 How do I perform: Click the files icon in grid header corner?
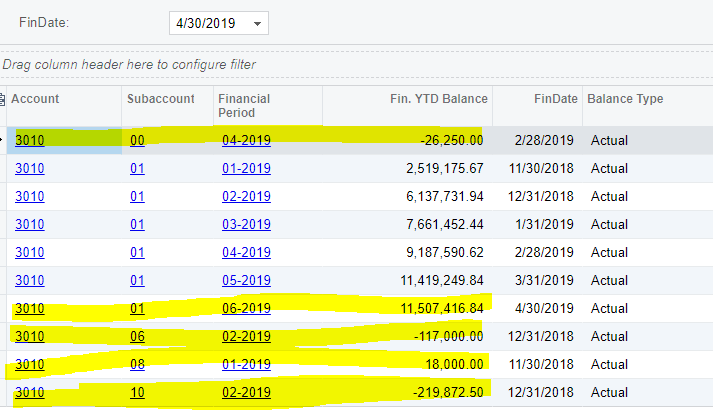pyautogui.click(x=3, y=99)
